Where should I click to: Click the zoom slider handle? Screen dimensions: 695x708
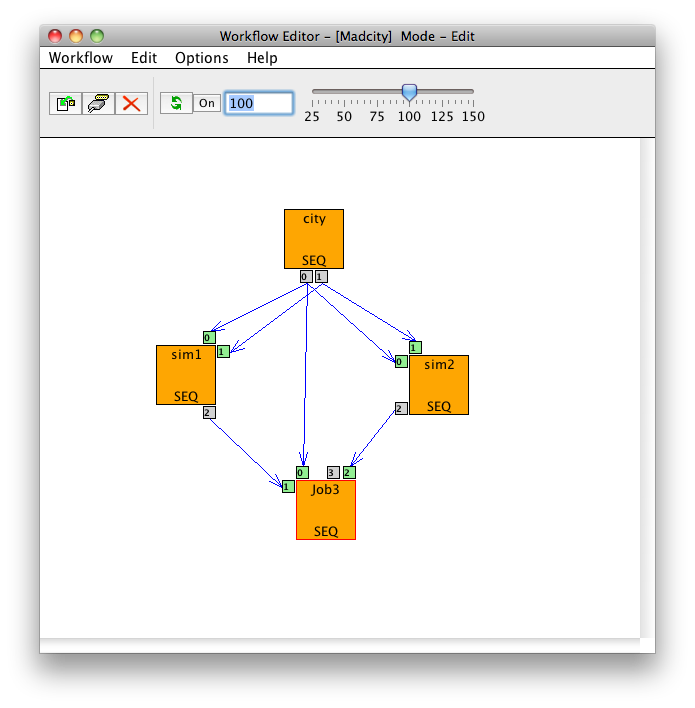pyautogui.click(x=409, y=92)
